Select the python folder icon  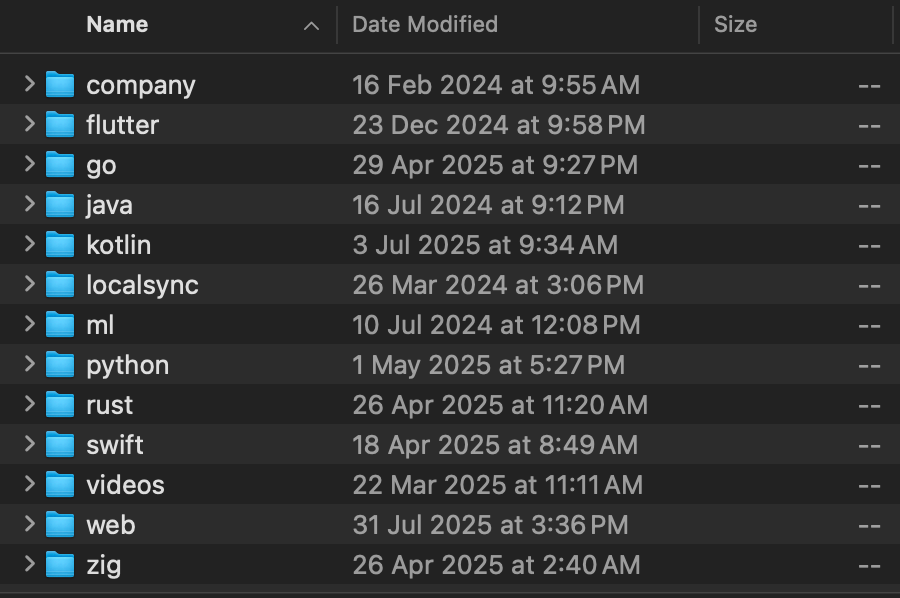60,364
